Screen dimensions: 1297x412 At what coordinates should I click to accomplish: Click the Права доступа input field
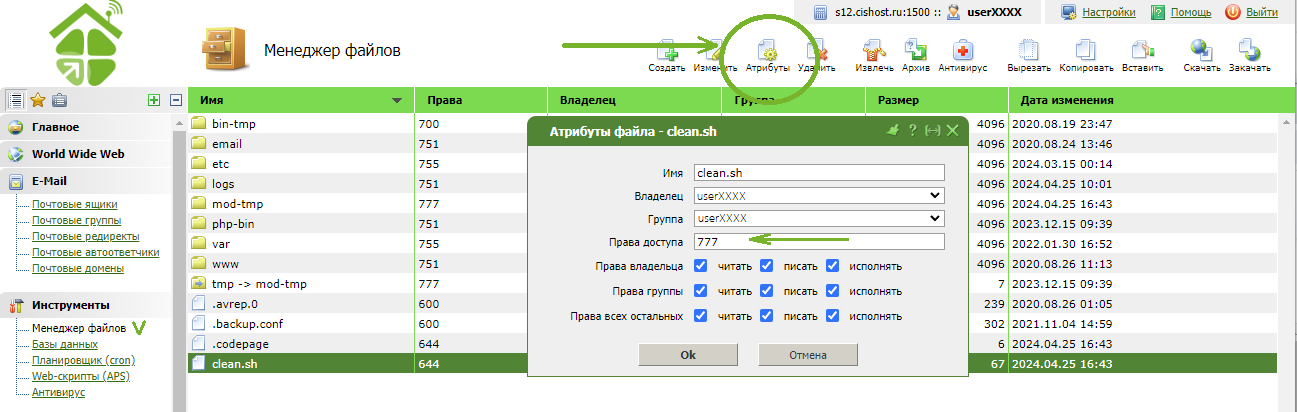[819, 242]
